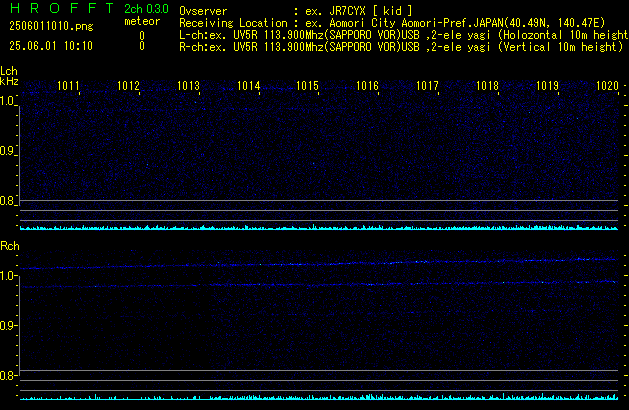Image resolution: width=629 pixels, height=410 pixels.
Task: Click time marker 1013
Action: pyautogui.click(x=188, y=86)
